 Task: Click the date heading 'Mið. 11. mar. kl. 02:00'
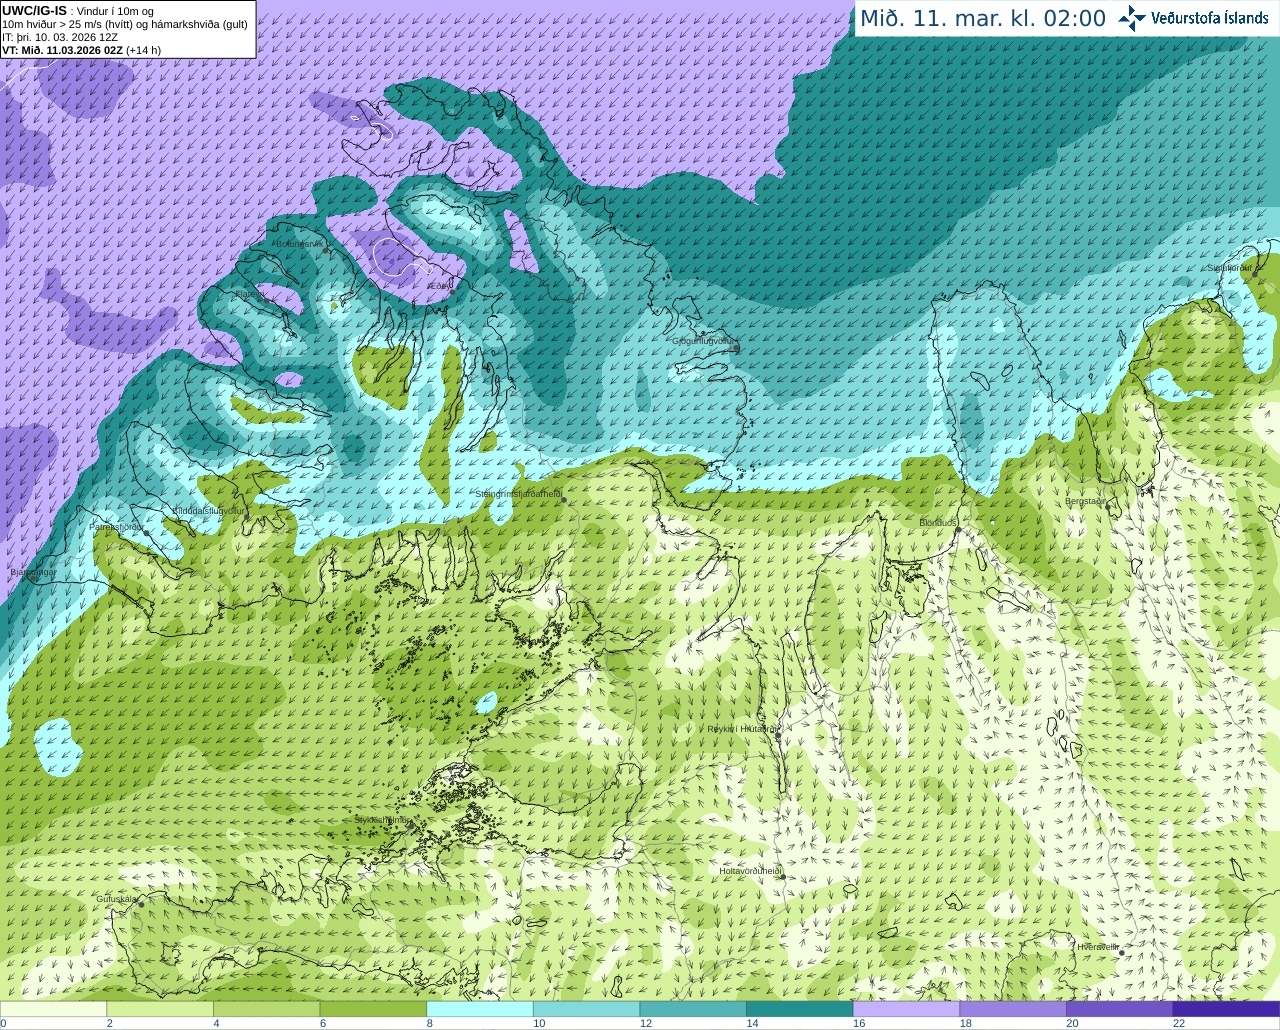[x=983, y=18]
